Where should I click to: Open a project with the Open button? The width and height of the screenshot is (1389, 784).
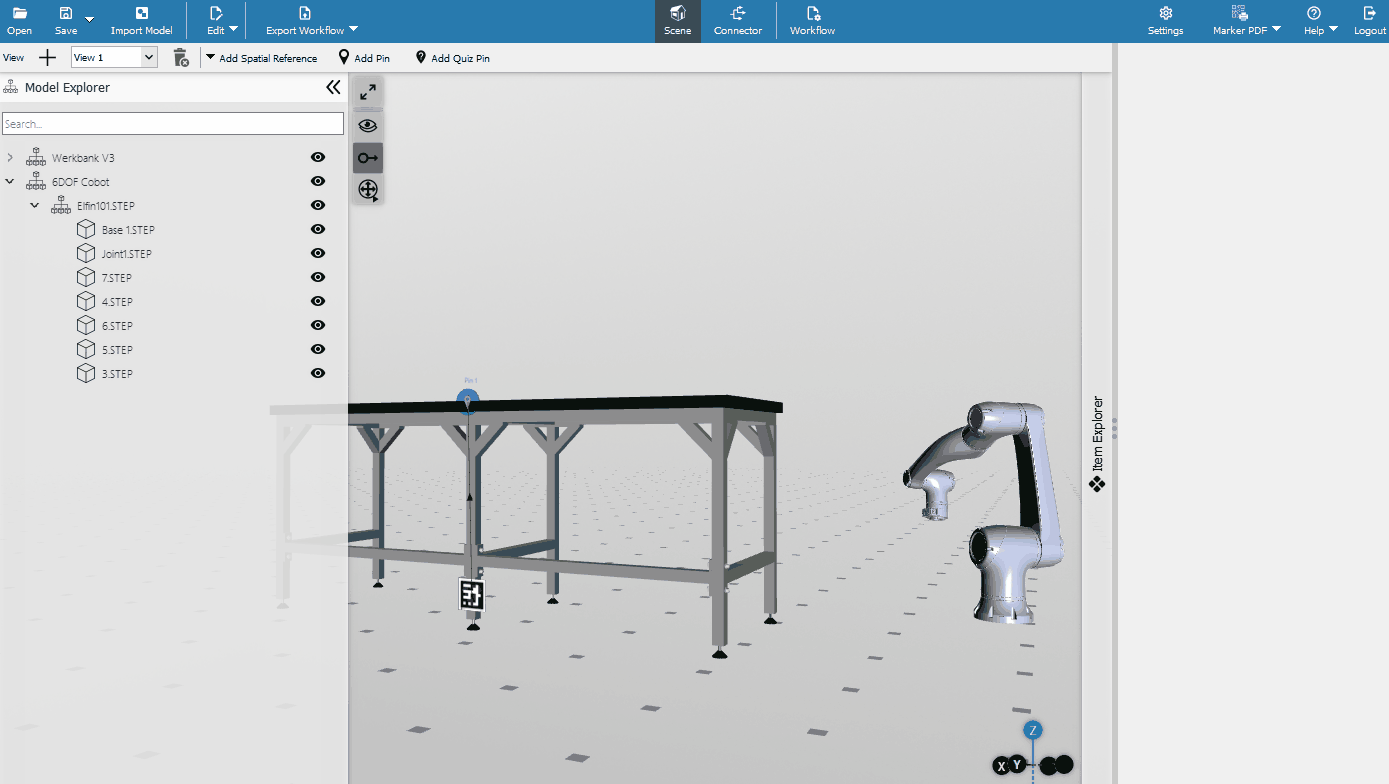[x=19, y=21]
